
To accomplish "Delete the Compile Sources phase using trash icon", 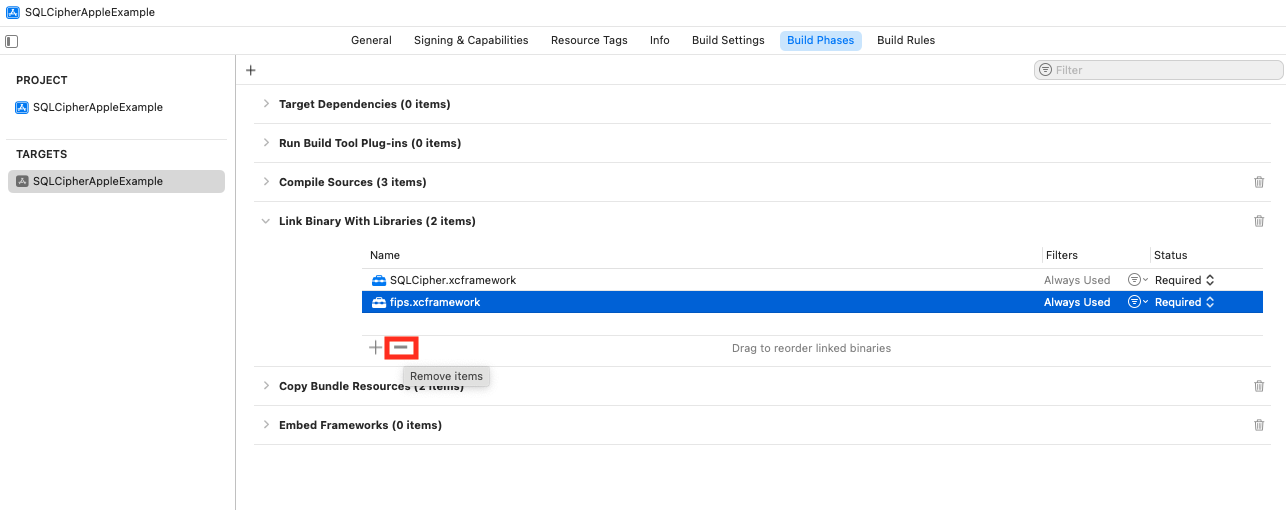I will pyautogui.click(x=1258, y=182).
